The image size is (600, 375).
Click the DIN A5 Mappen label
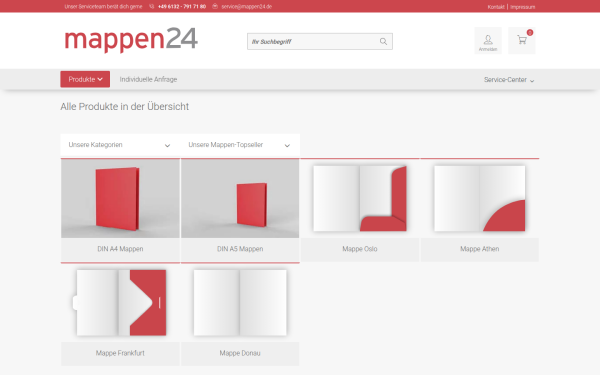240,249
